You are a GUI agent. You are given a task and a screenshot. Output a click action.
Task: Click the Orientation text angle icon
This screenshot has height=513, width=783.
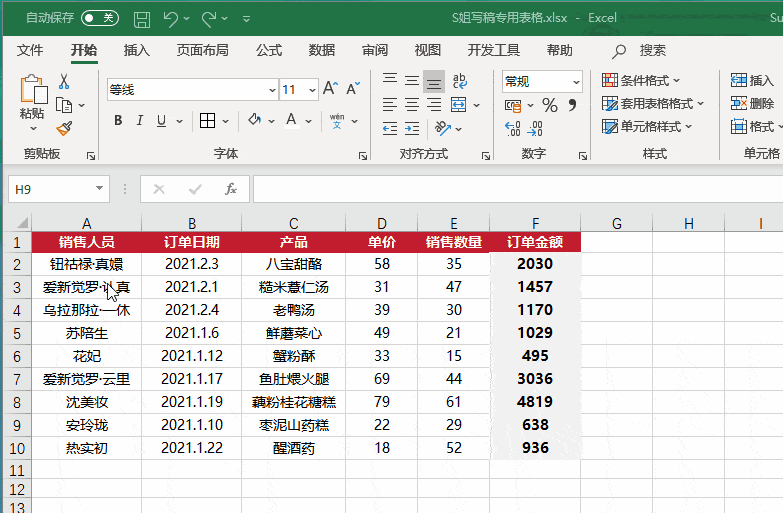click(x=443, y=128)
